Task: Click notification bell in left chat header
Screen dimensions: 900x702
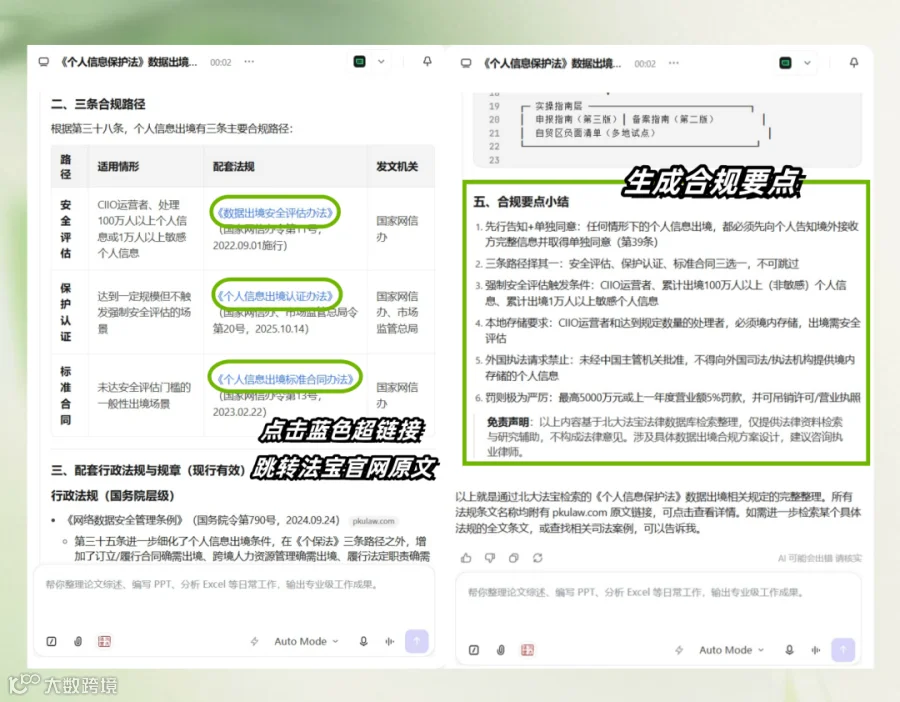Action: [427, 61]
